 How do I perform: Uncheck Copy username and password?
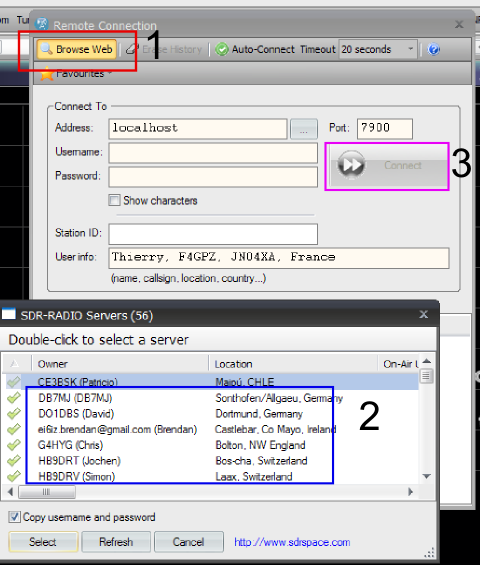(14, 517)
